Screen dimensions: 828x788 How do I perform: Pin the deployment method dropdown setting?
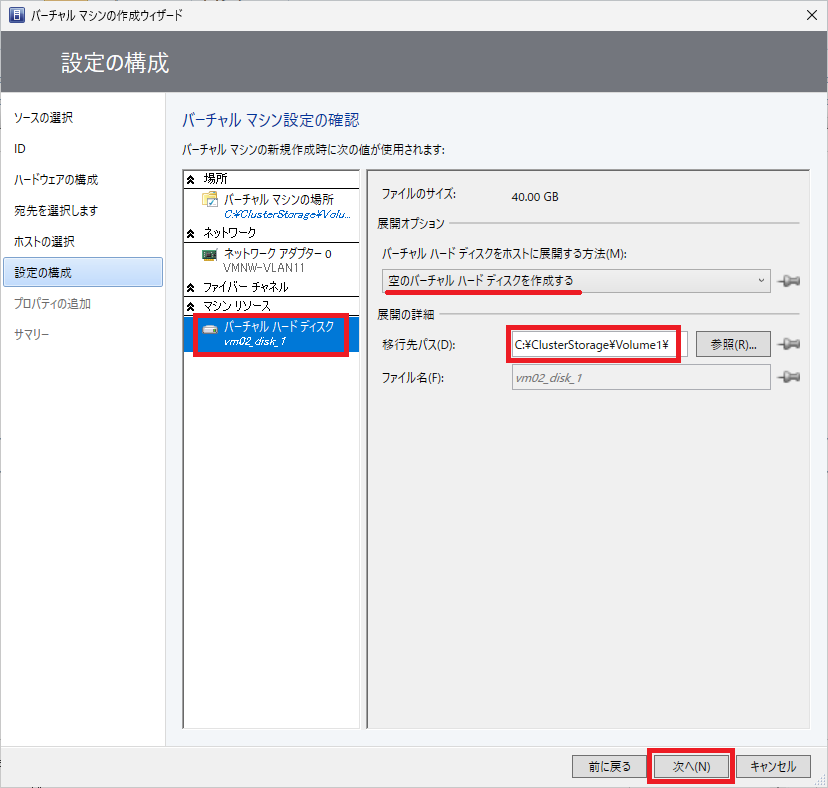789,281
